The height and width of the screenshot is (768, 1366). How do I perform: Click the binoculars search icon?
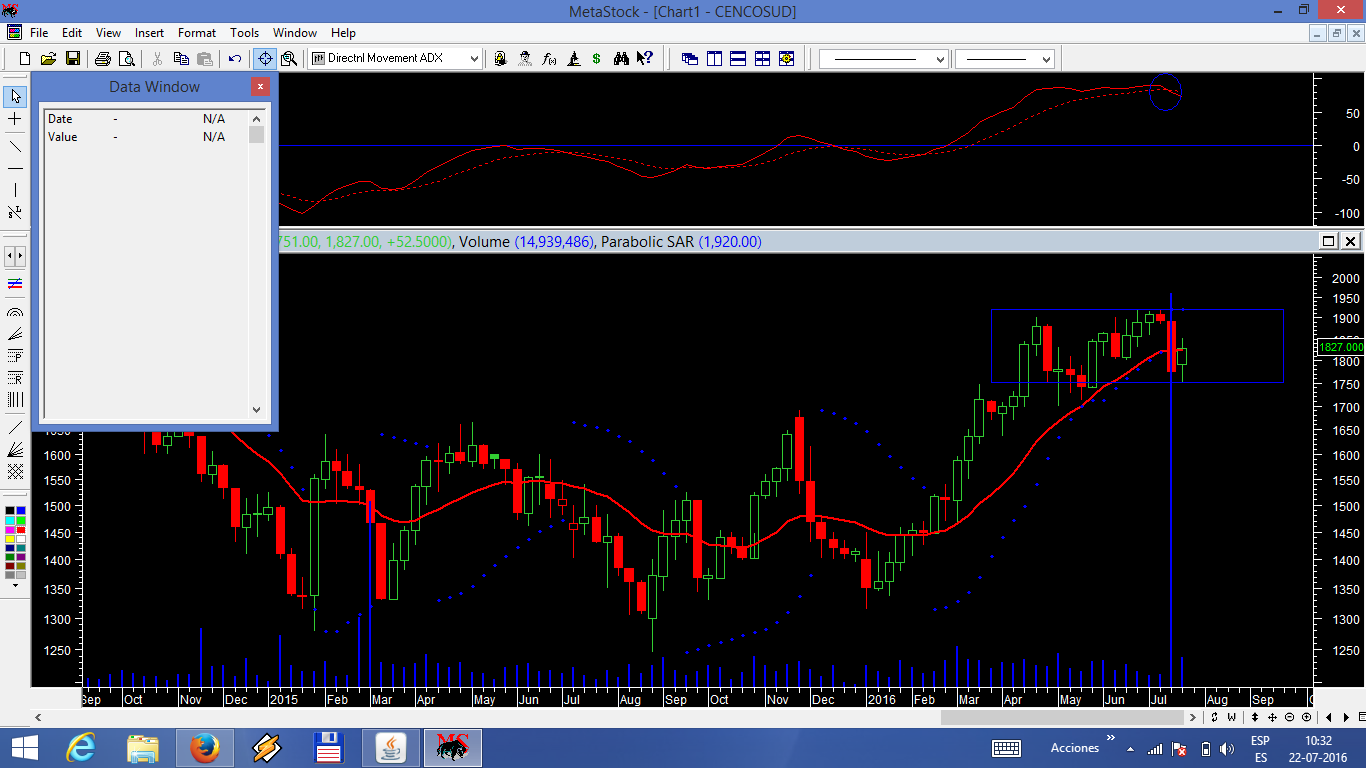pyautogui.click(x=621, y=58)
